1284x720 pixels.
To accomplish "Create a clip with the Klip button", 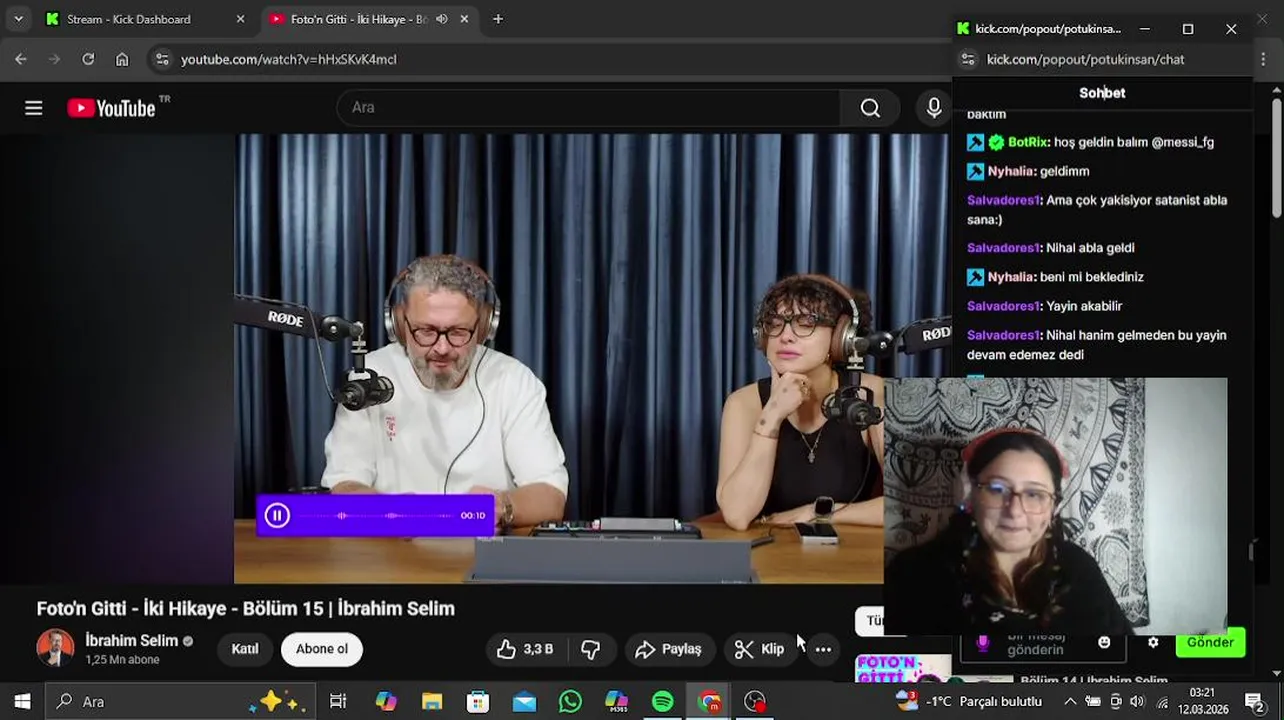I will tap(759, 649).
